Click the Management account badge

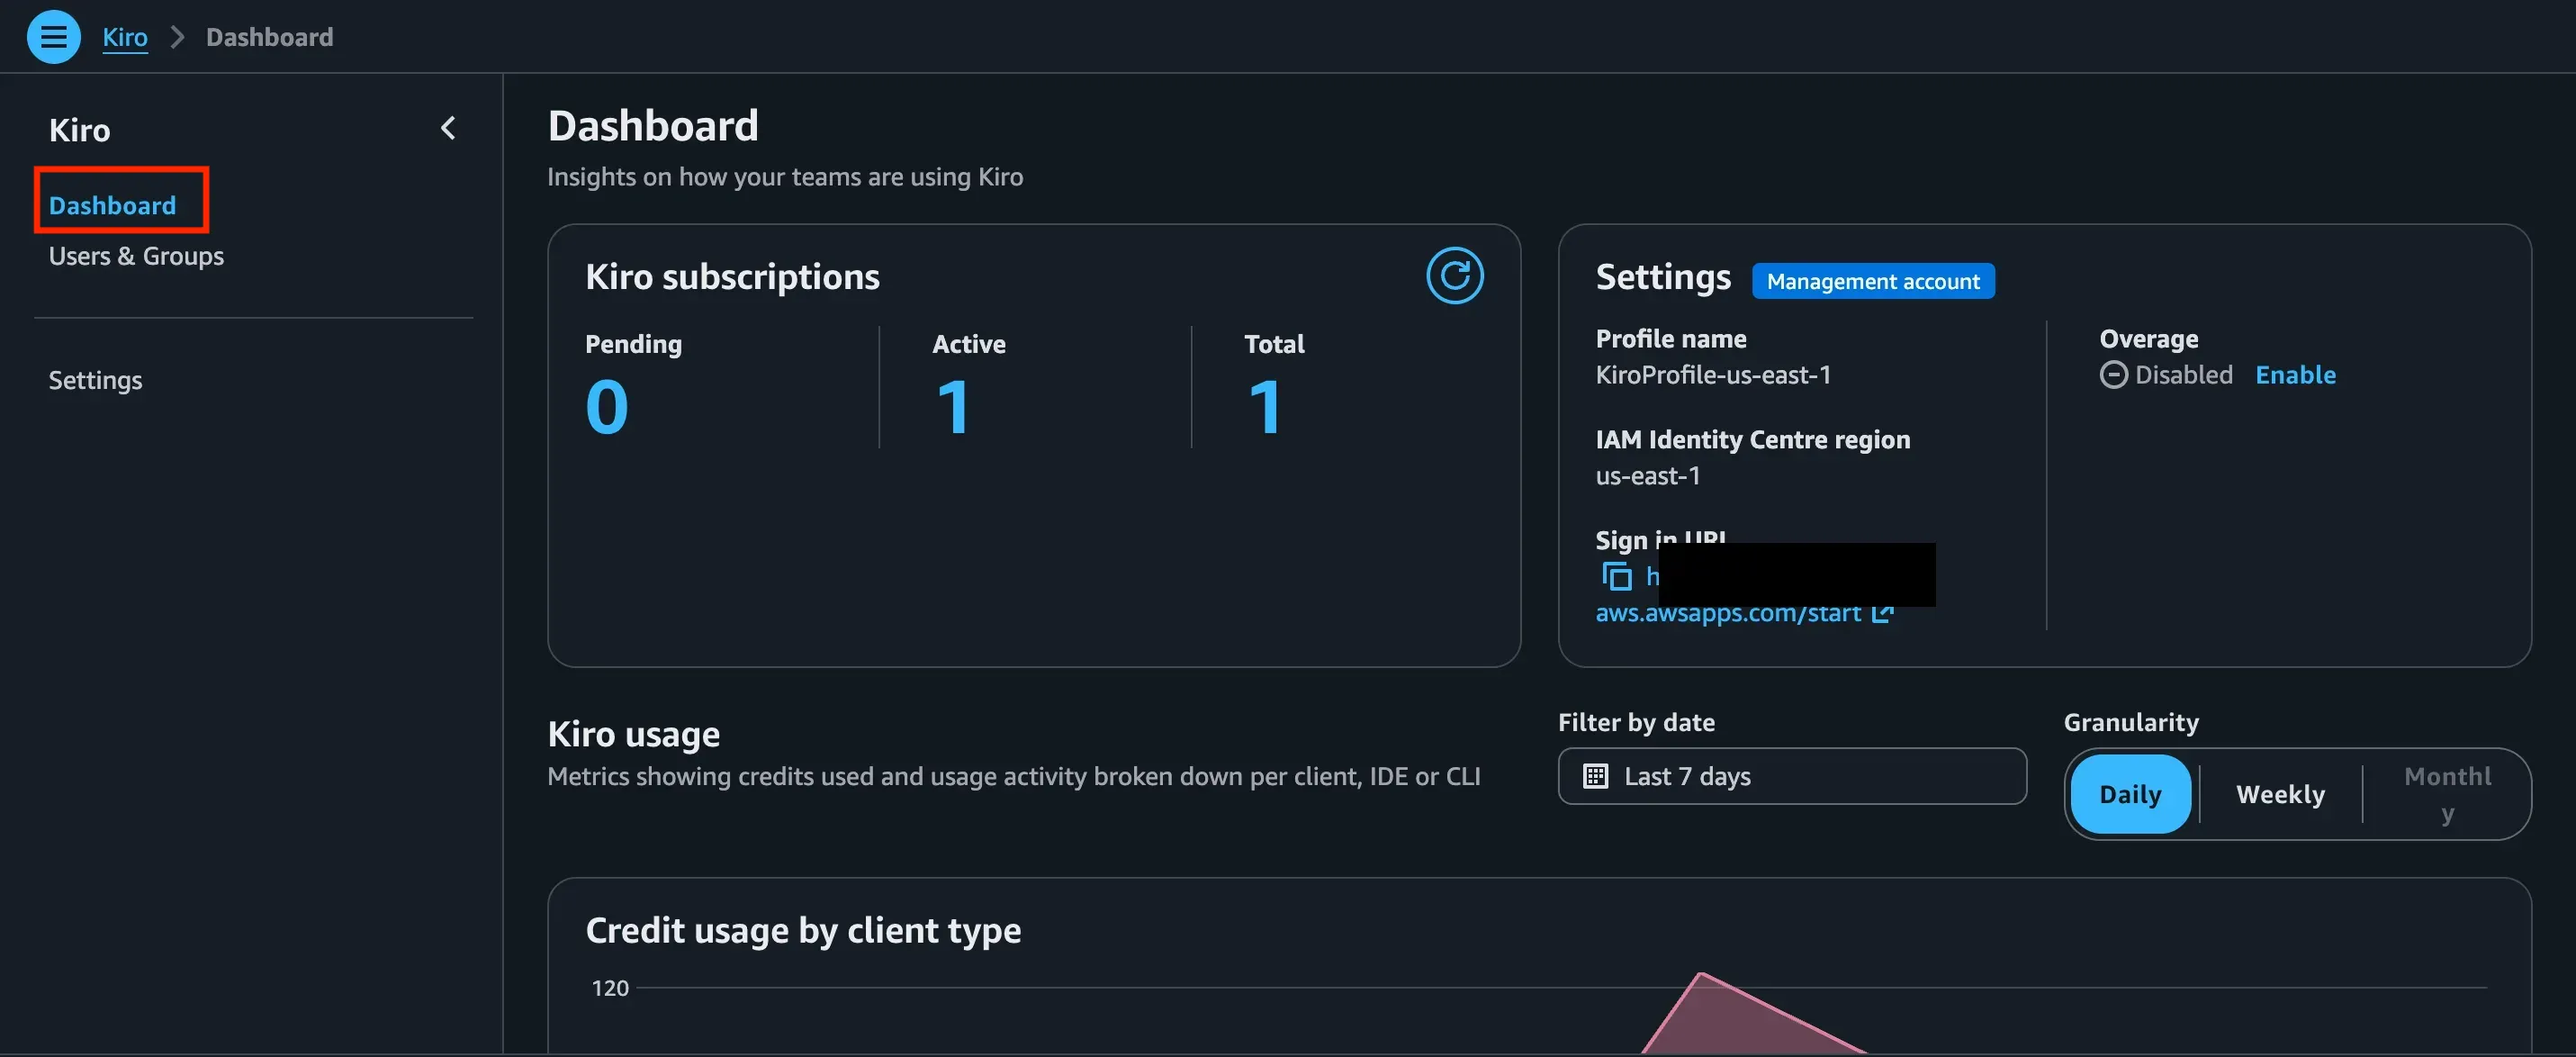coord(1872,281)
